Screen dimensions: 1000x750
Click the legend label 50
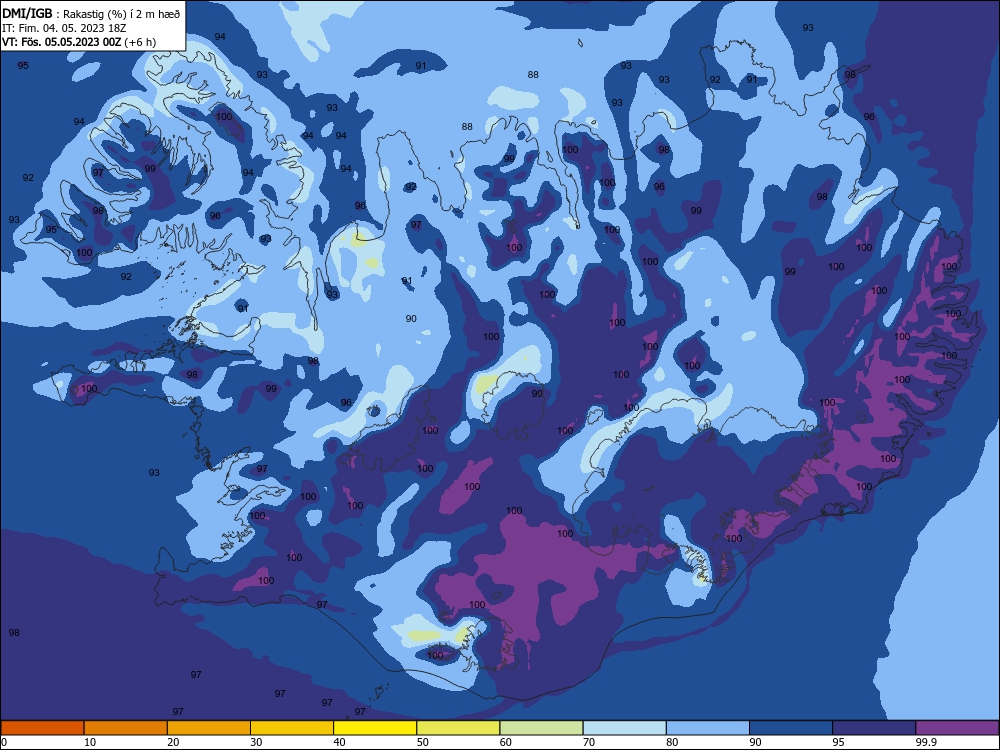[x=422, y=742]
